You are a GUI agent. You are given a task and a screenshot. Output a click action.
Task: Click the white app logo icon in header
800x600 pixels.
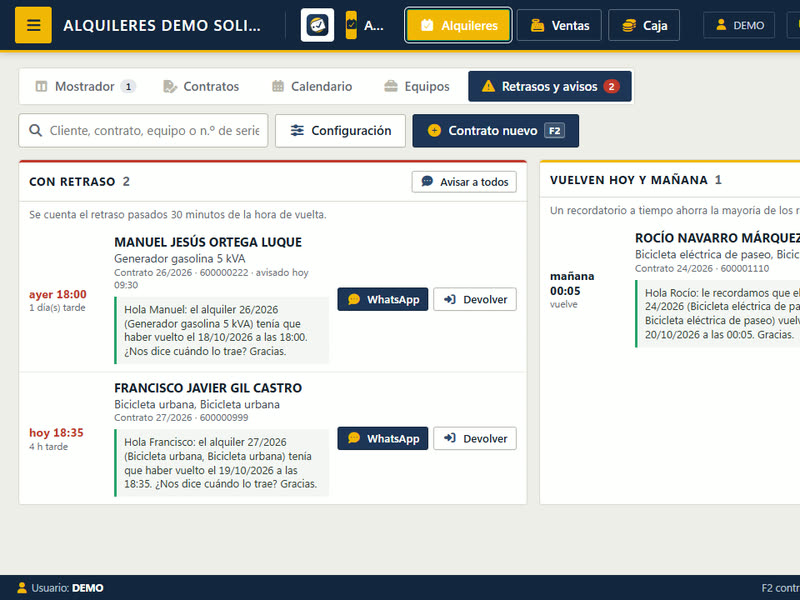[317, 25]
